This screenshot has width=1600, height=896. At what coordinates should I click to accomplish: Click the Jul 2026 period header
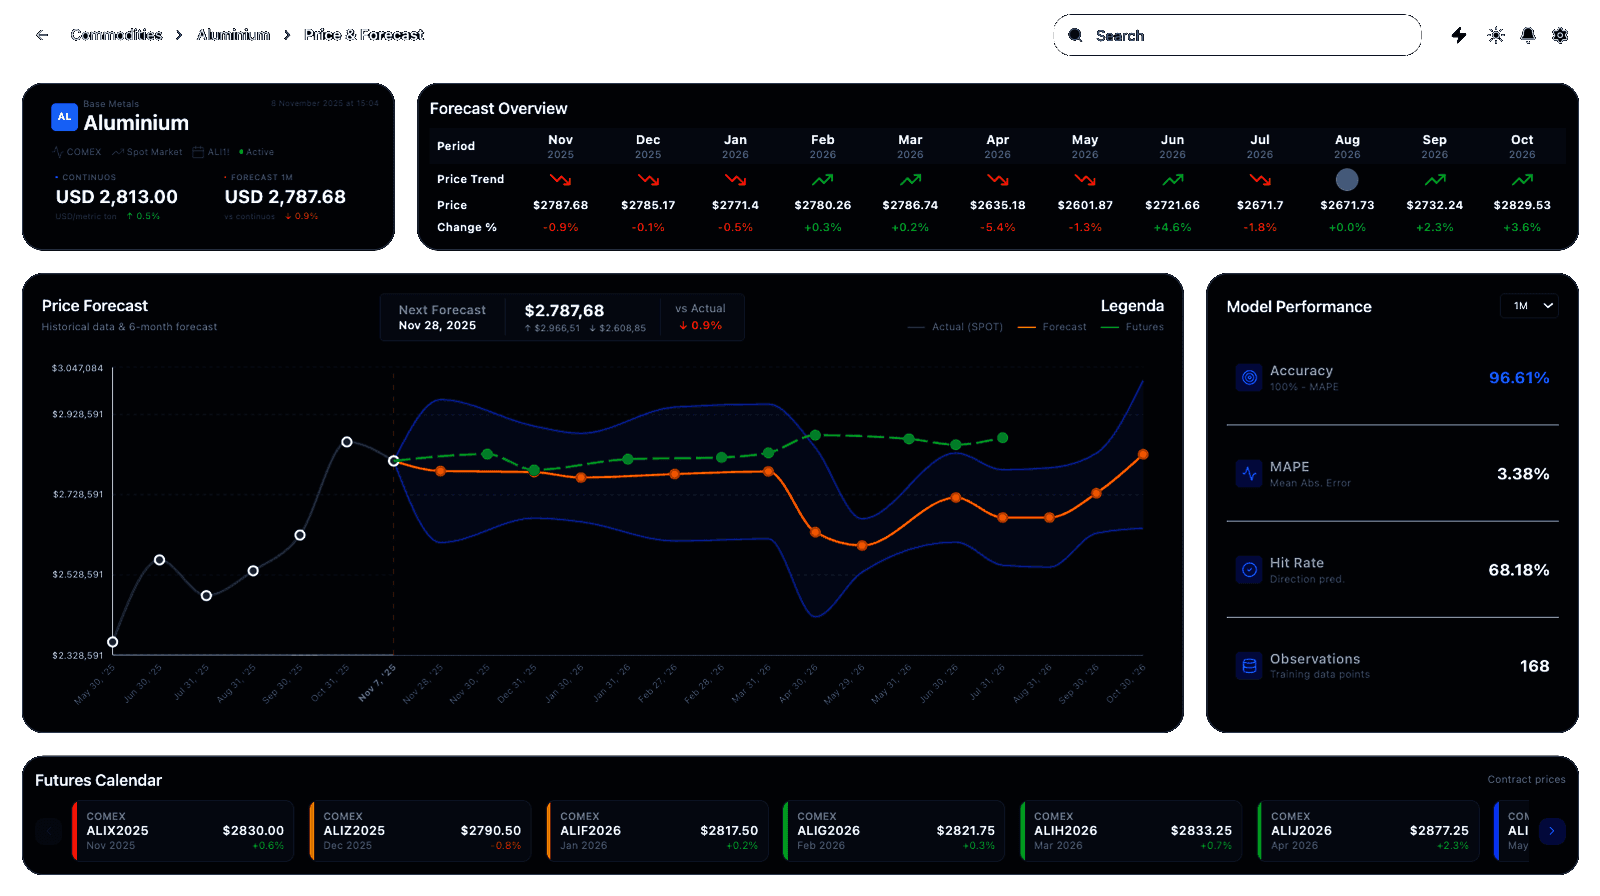1260,146
